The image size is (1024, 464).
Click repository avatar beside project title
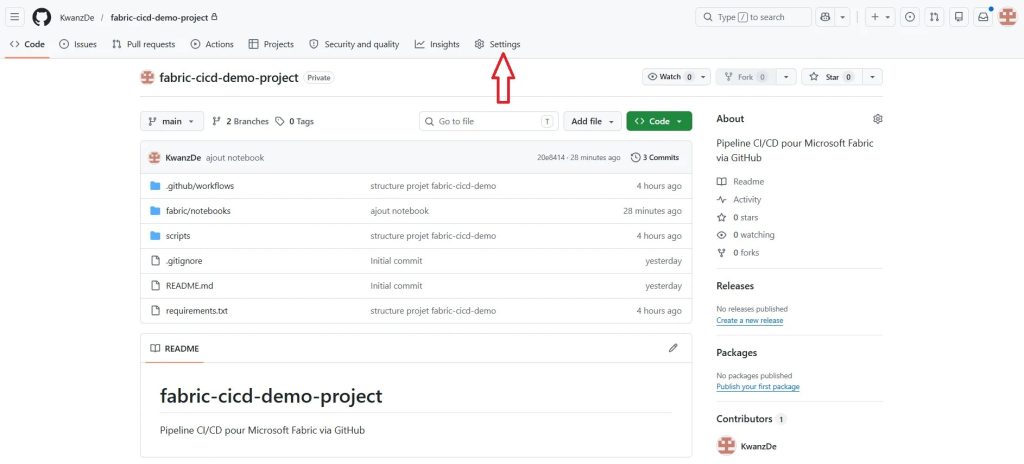tap(147, 77)
